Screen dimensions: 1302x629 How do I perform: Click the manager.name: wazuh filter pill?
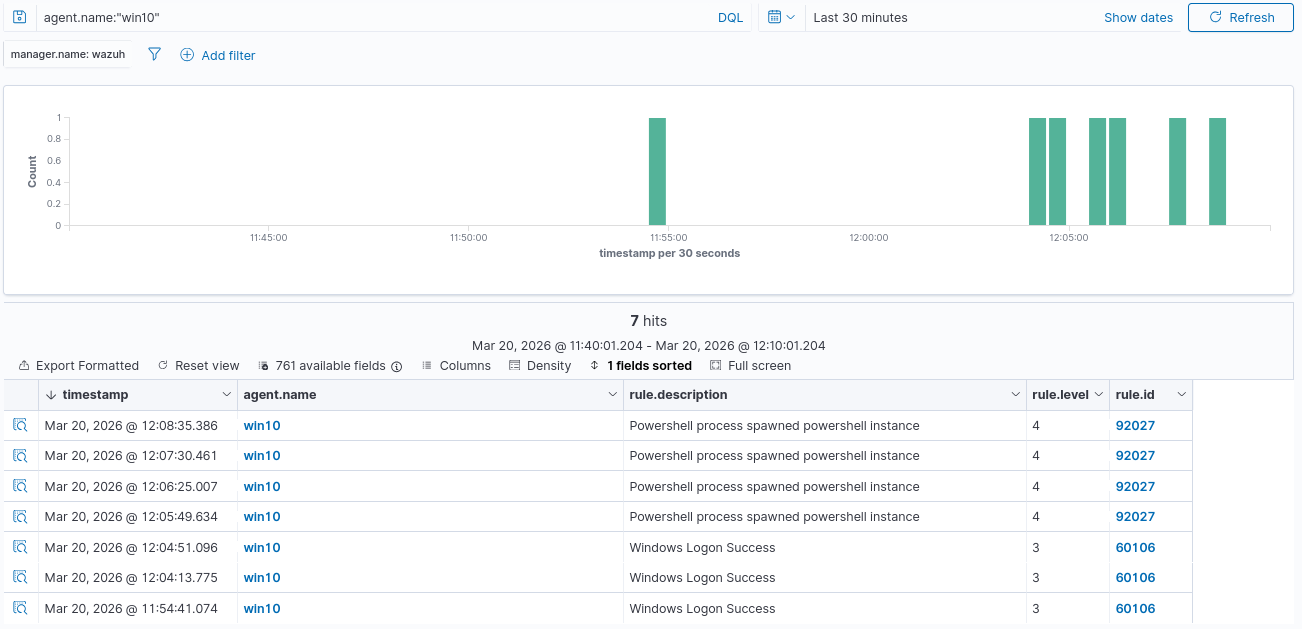tap(68, 54)
